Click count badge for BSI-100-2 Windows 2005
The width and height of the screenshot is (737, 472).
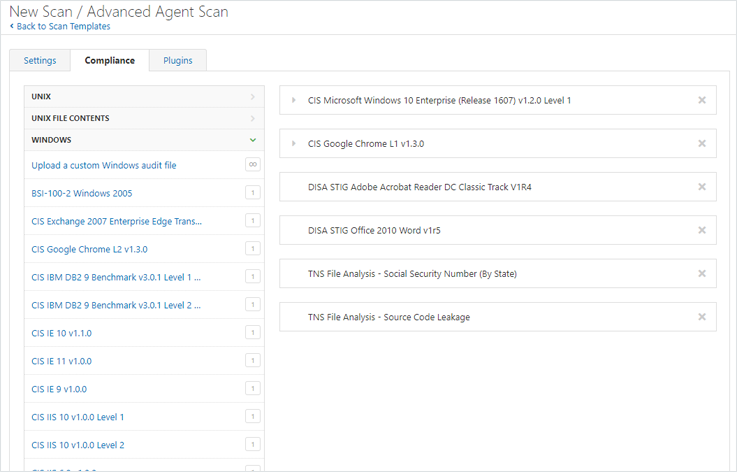(253, 192)
